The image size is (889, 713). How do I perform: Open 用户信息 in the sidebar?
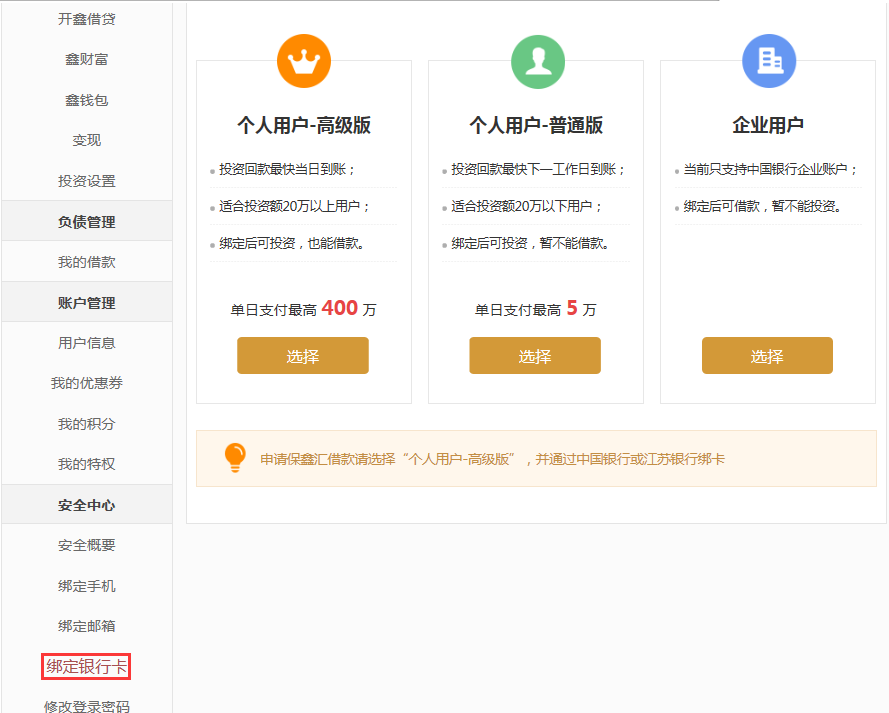pos(87,343)
